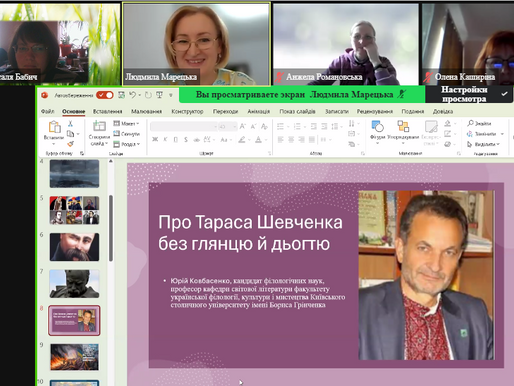
Task: Switch to the Малювання ribbon tab
Action: 146,111
